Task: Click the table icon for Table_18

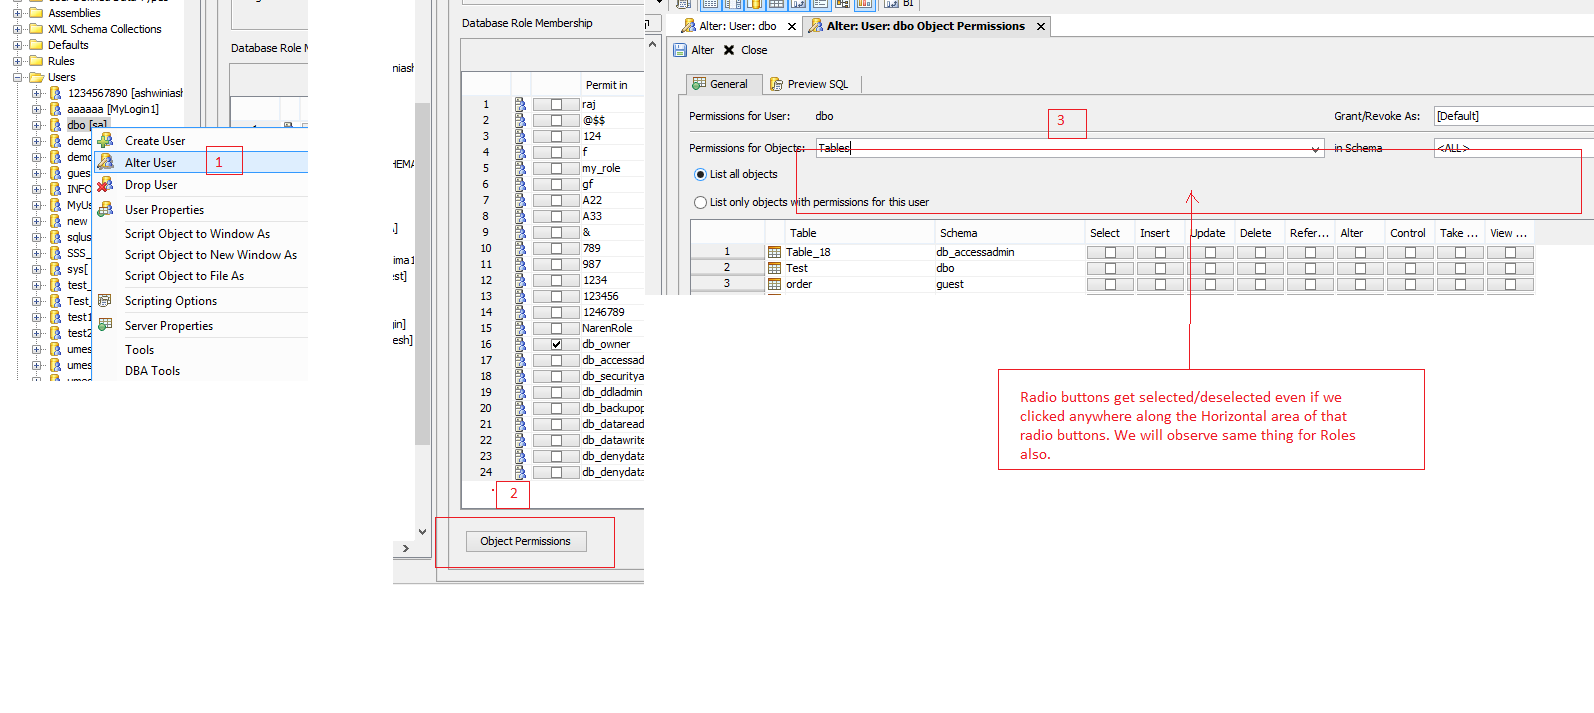Action: point(774,252)
